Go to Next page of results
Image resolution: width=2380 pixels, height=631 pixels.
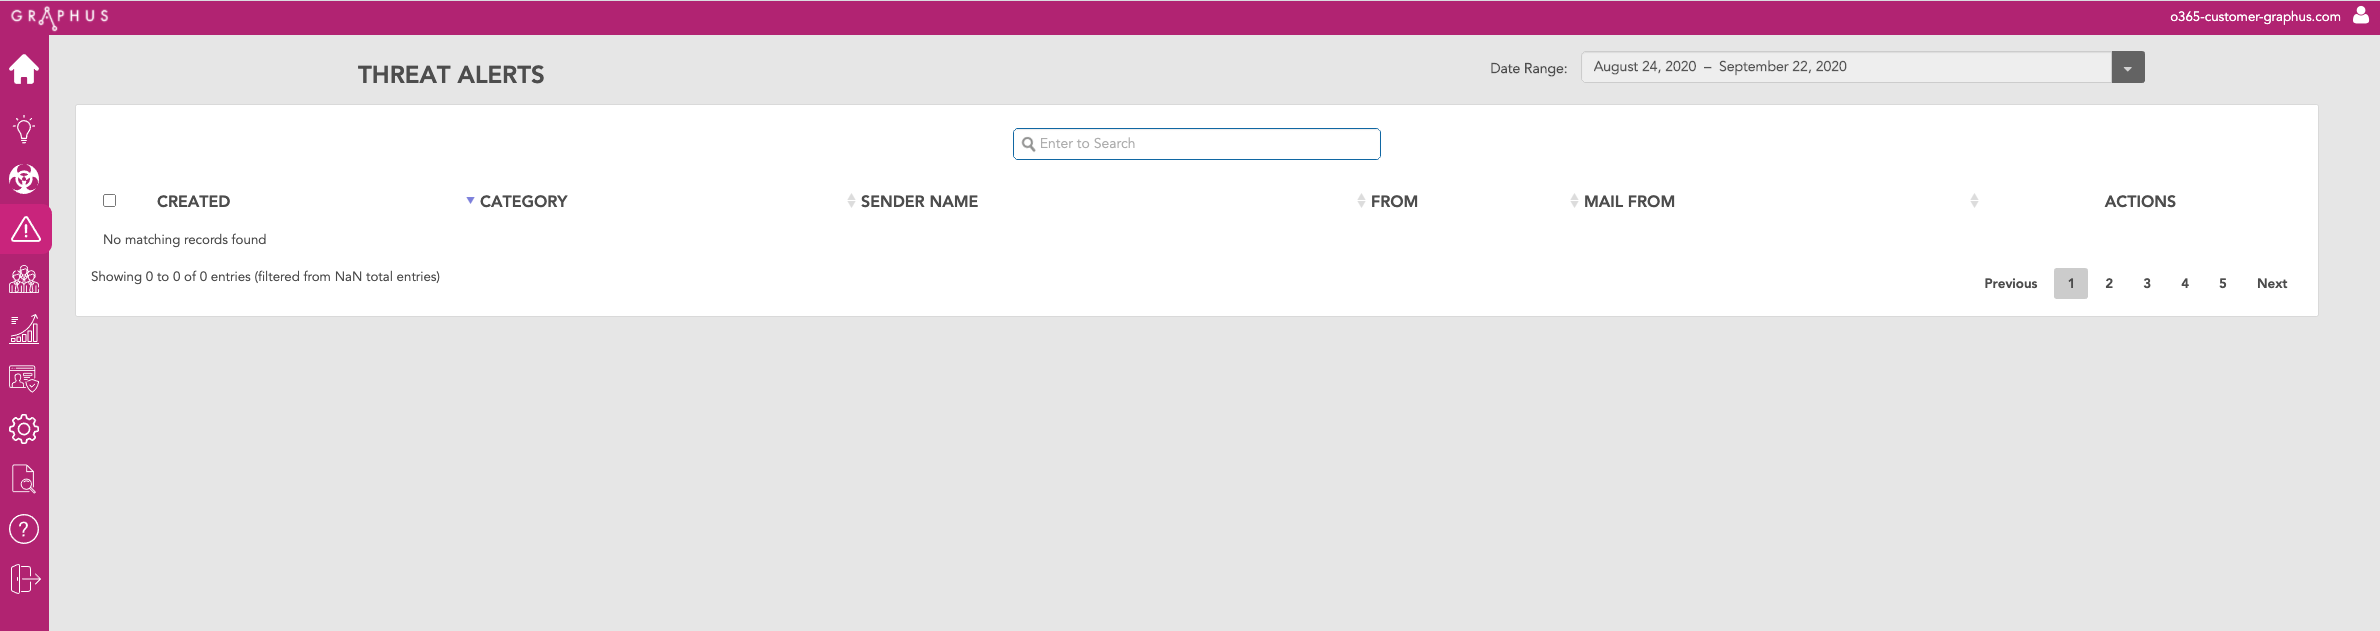[2272, 283]
